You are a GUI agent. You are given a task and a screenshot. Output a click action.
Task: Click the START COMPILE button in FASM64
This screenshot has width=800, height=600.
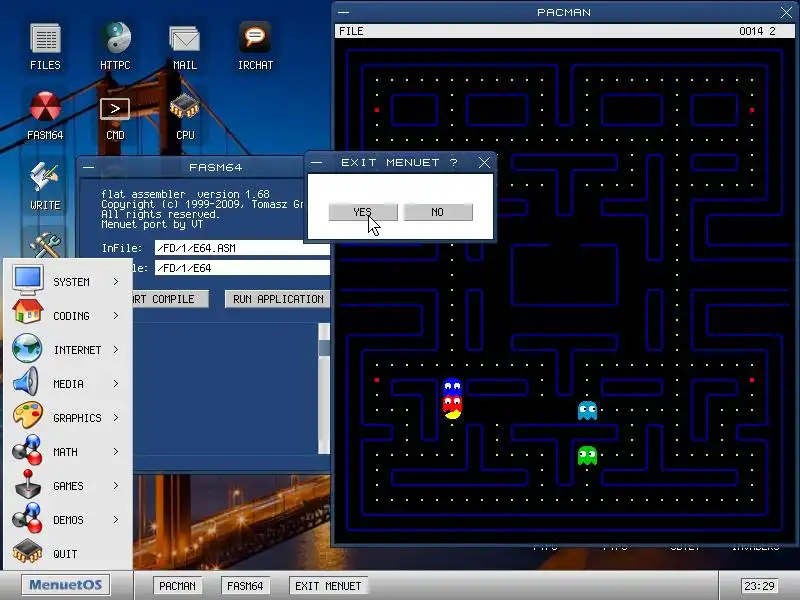[170, 299]
